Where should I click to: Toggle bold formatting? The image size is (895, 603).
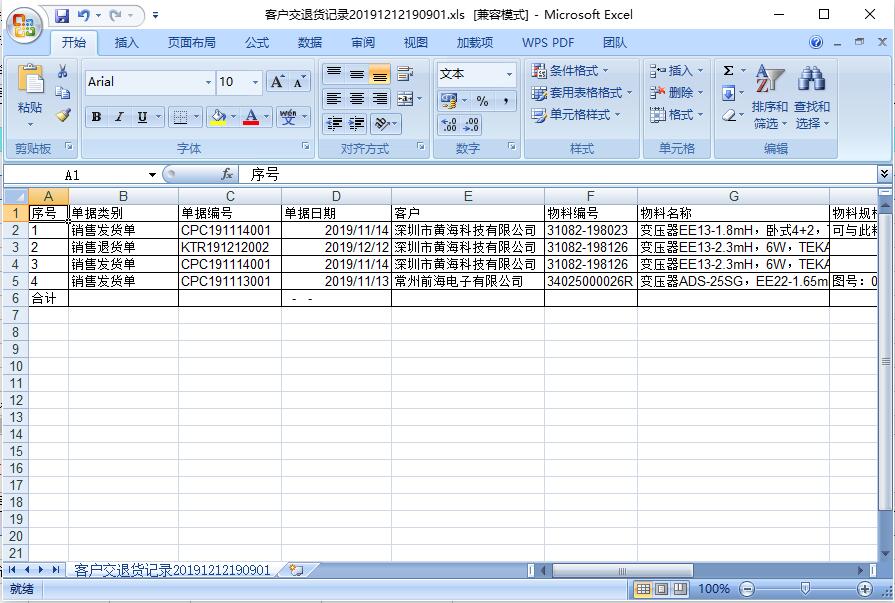96,117
